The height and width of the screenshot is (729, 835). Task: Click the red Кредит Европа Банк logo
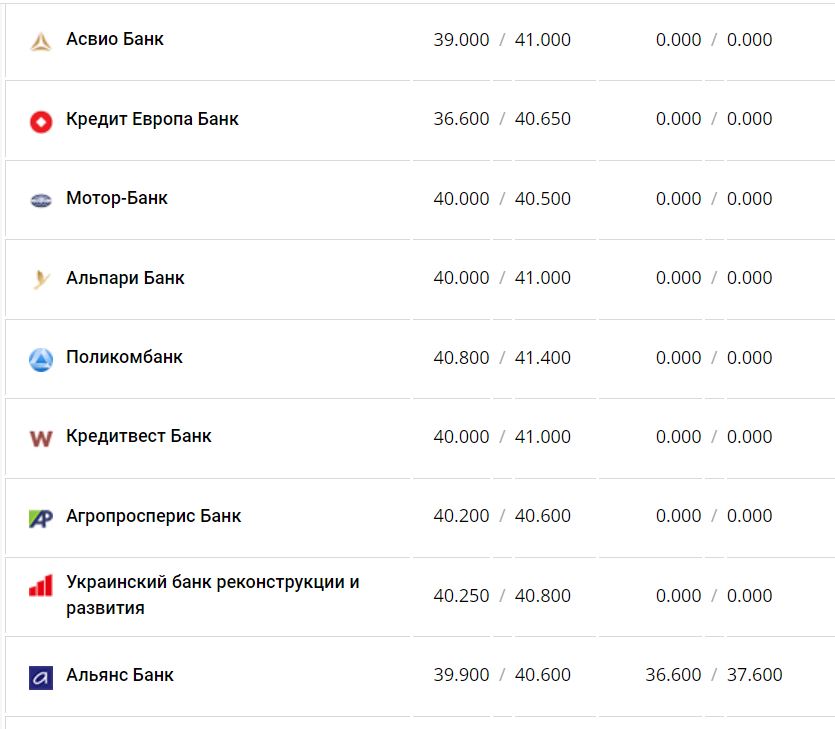[x=41, y=121]
